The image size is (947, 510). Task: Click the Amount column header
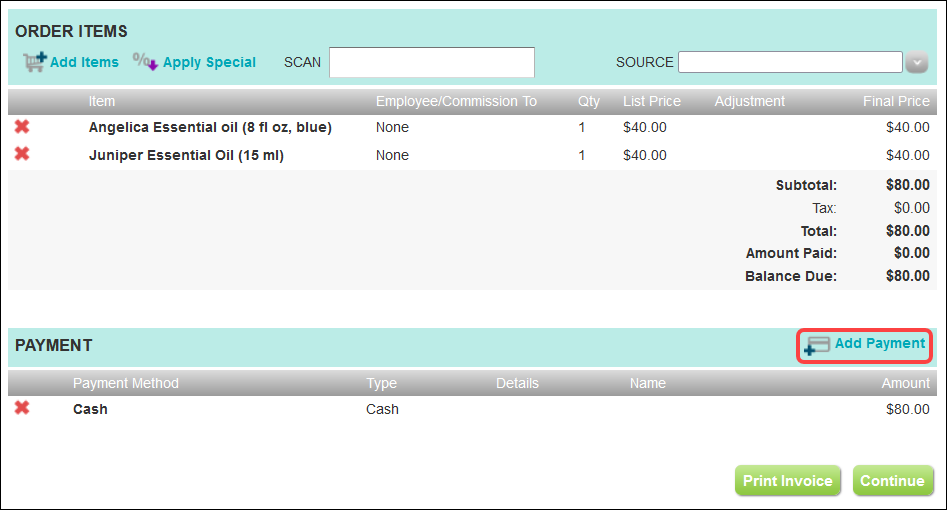click(x=905, y=383)
